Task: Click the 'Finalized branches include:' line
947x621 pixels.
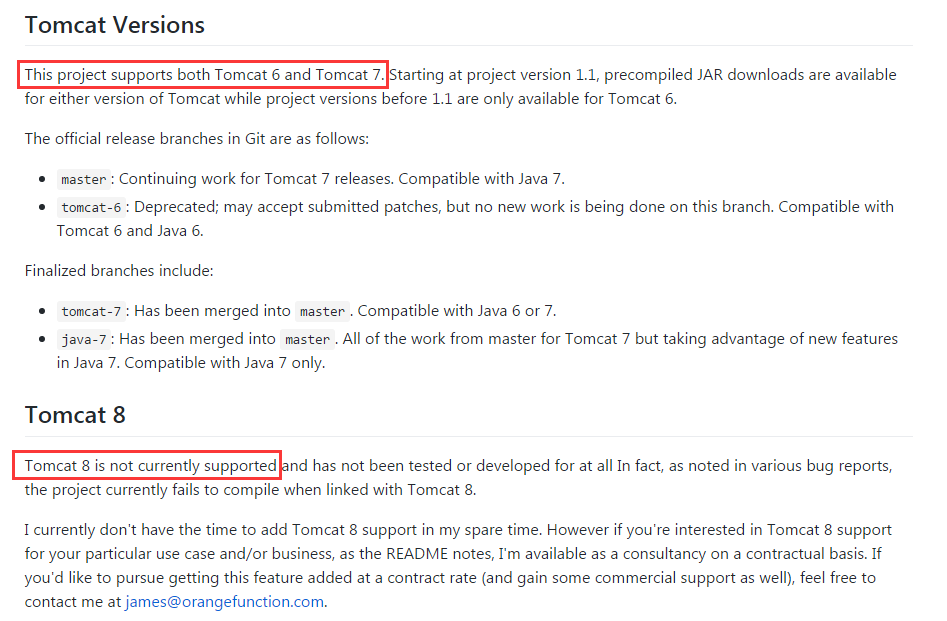Action: click(x=119, y=271)
